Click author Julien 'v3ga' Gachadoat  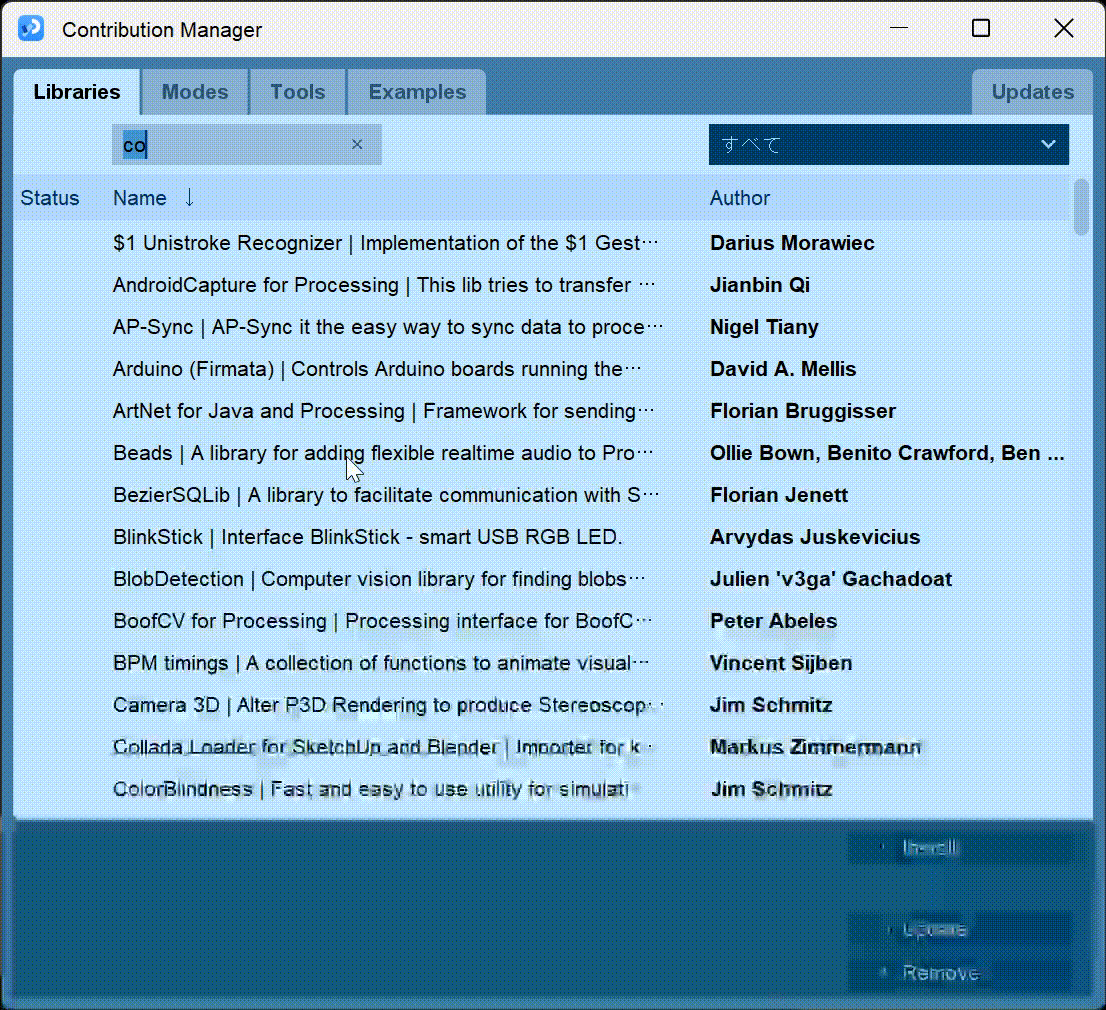[x=831, y=579]
